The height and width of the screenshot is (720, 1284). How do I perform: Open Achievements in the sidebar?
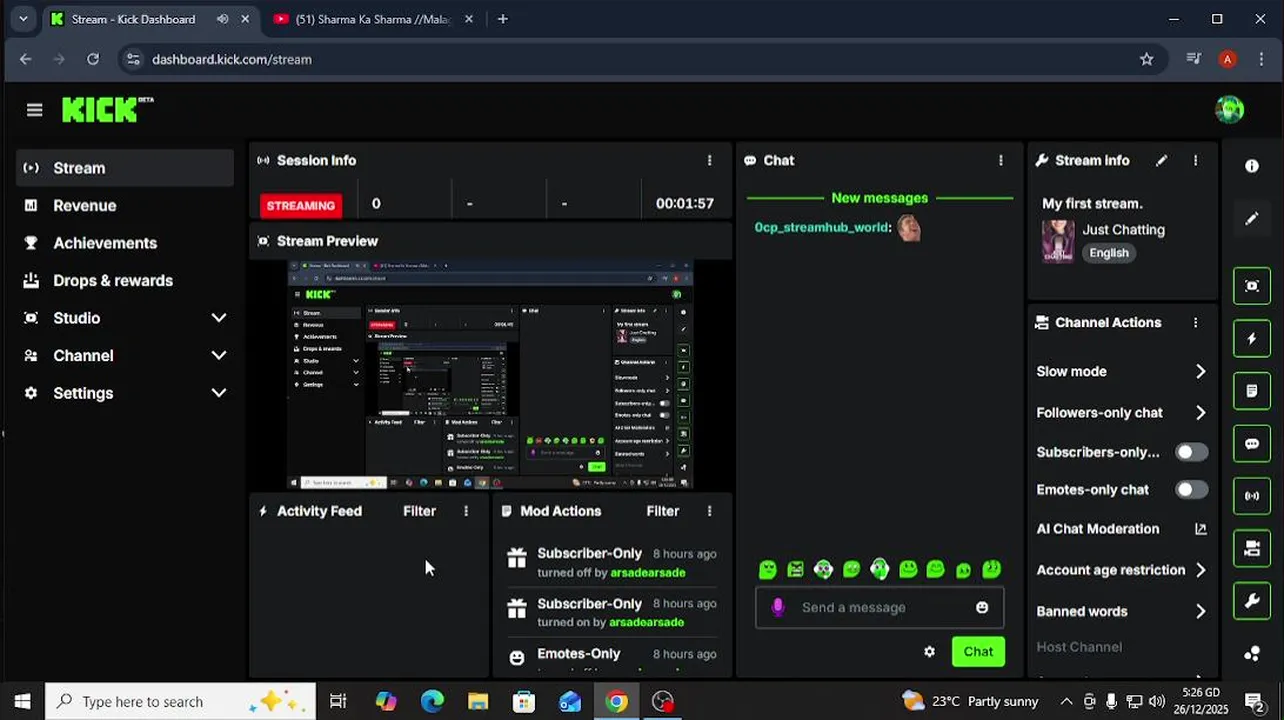(x=125, y=243)
